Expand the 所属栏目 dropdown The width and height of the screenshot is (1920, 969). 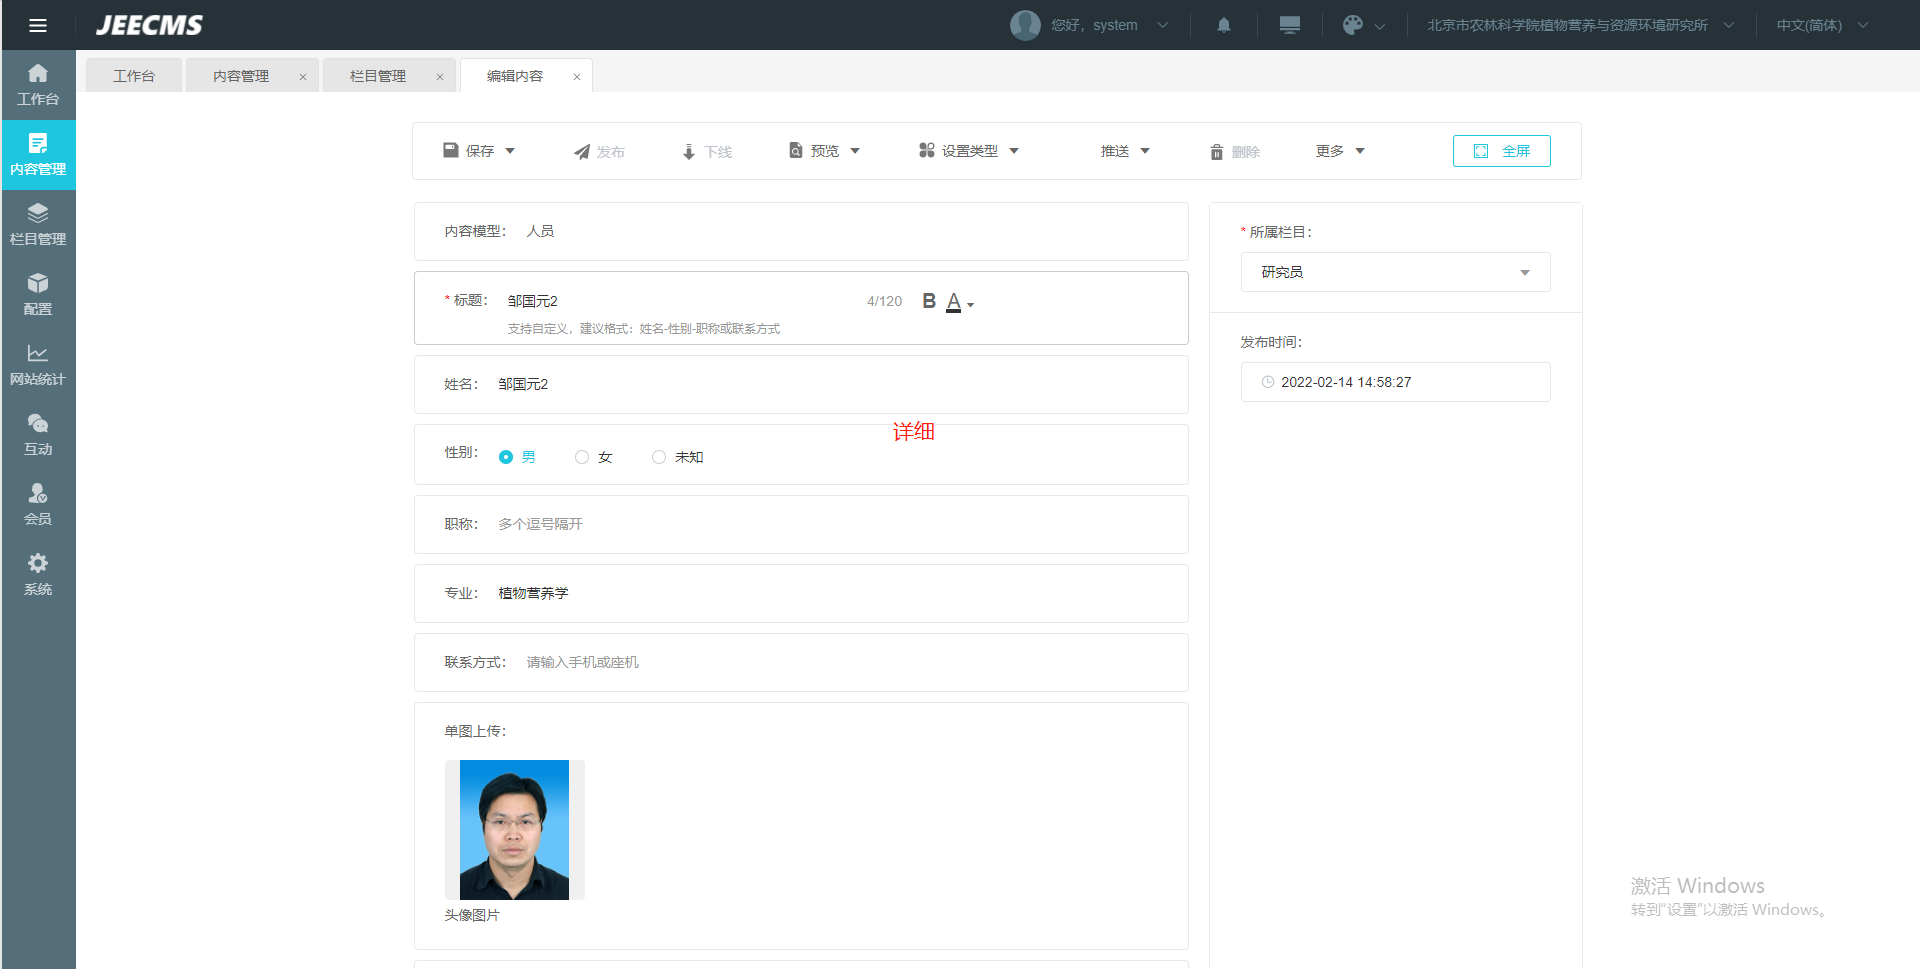coord(1395,272)
